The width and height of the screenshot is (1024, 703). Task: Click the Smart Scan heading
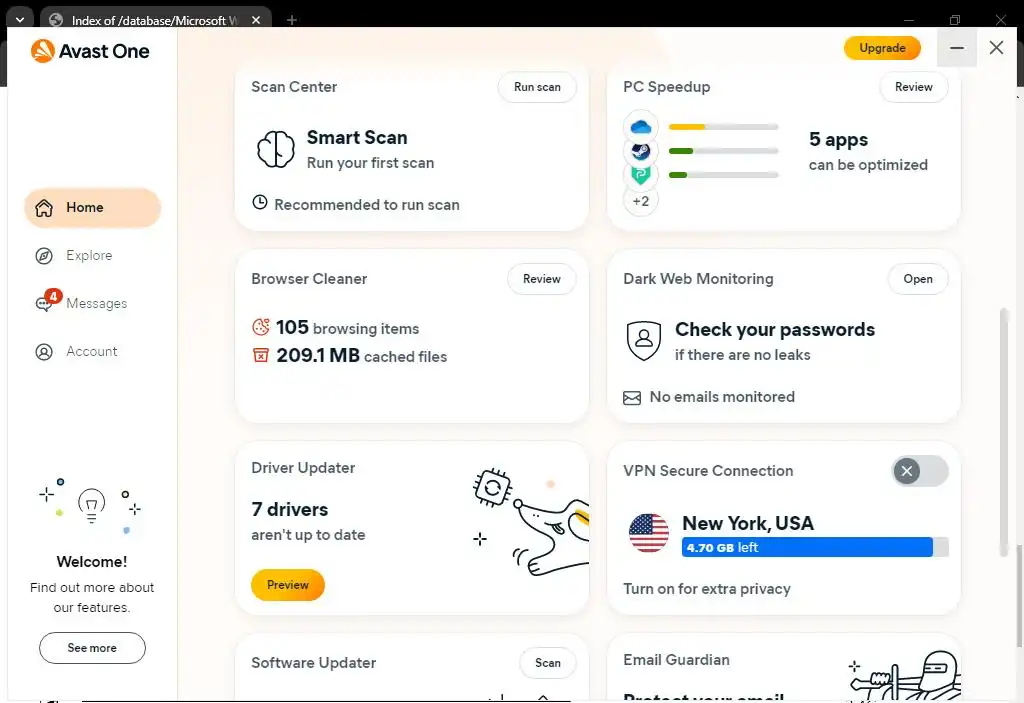tap(357, 138)
